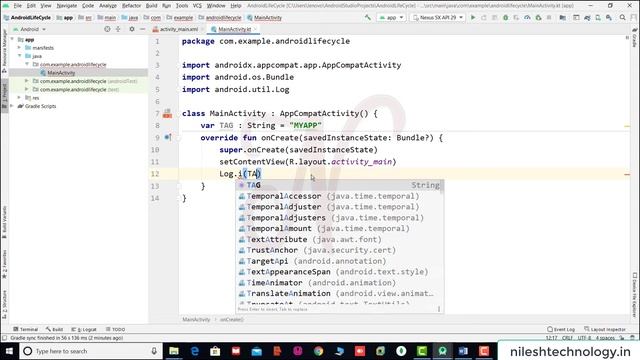Open Search Everywhere magnifier icon

tap(622, 18)
